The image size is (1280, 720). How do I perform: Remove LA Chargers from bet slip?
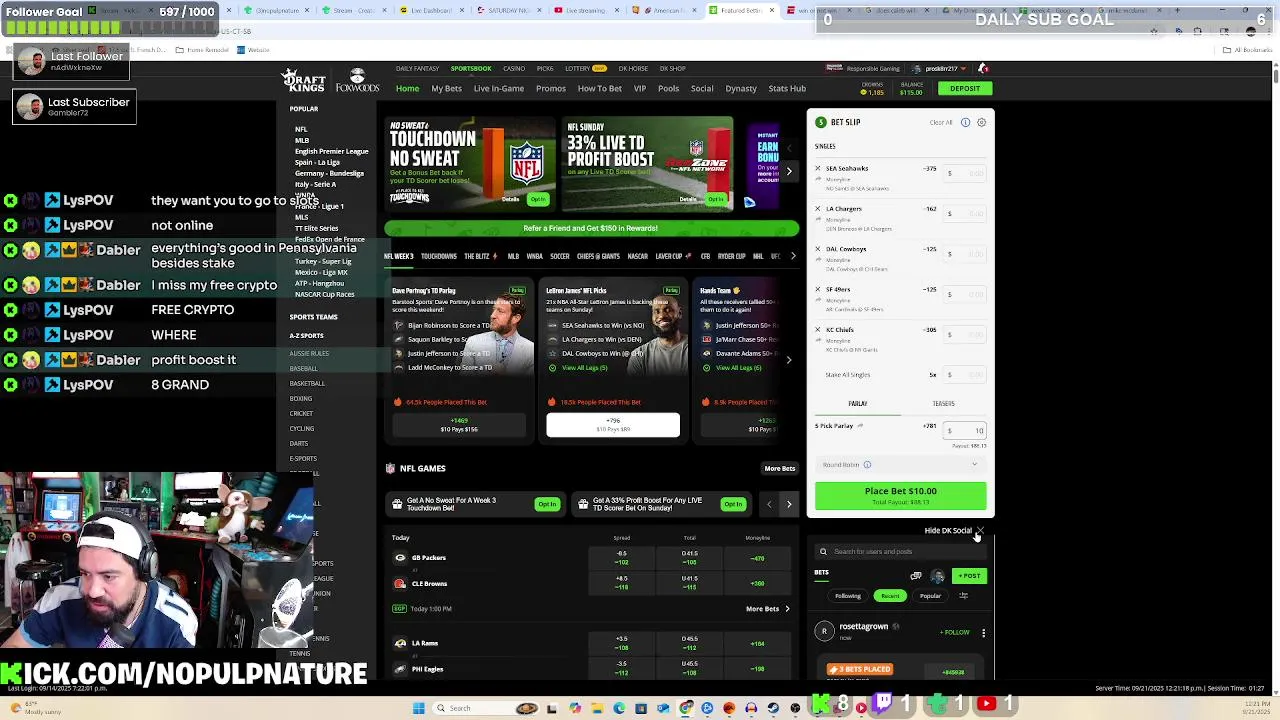(x=817, y=209)
